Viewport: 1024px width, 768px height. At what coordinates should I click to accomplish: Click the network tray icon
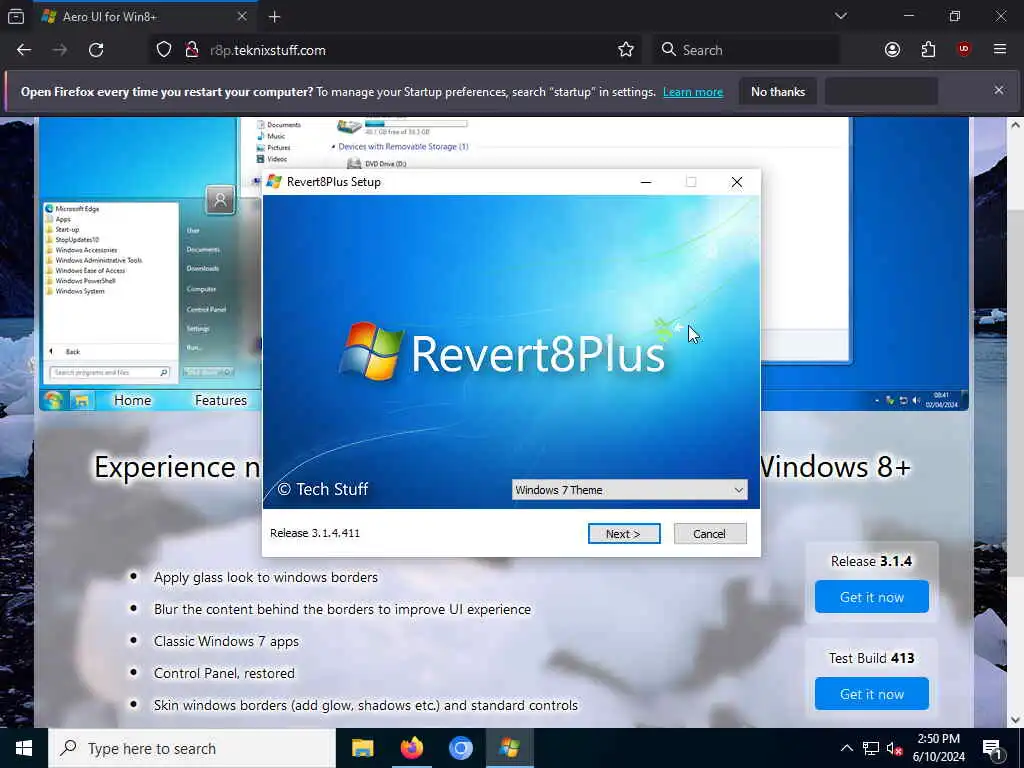tap(871, 748)
